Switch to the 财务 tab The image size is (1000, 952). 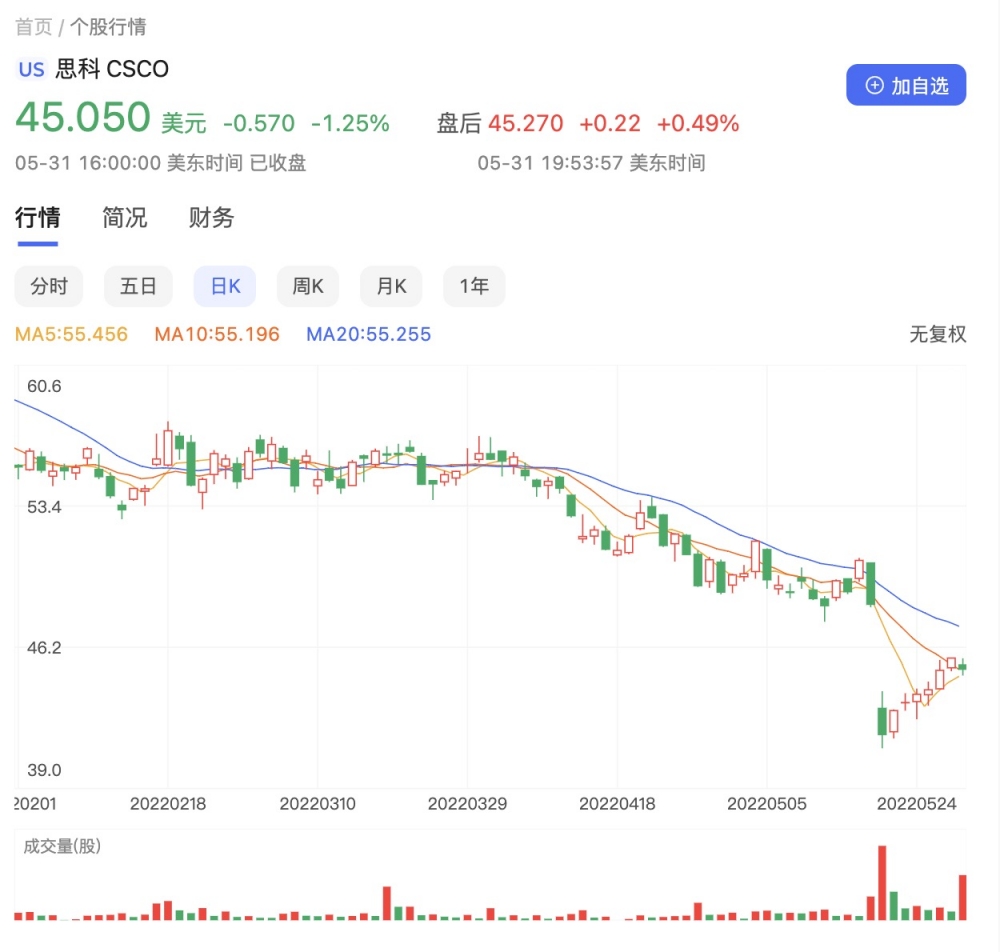(211, 217)
